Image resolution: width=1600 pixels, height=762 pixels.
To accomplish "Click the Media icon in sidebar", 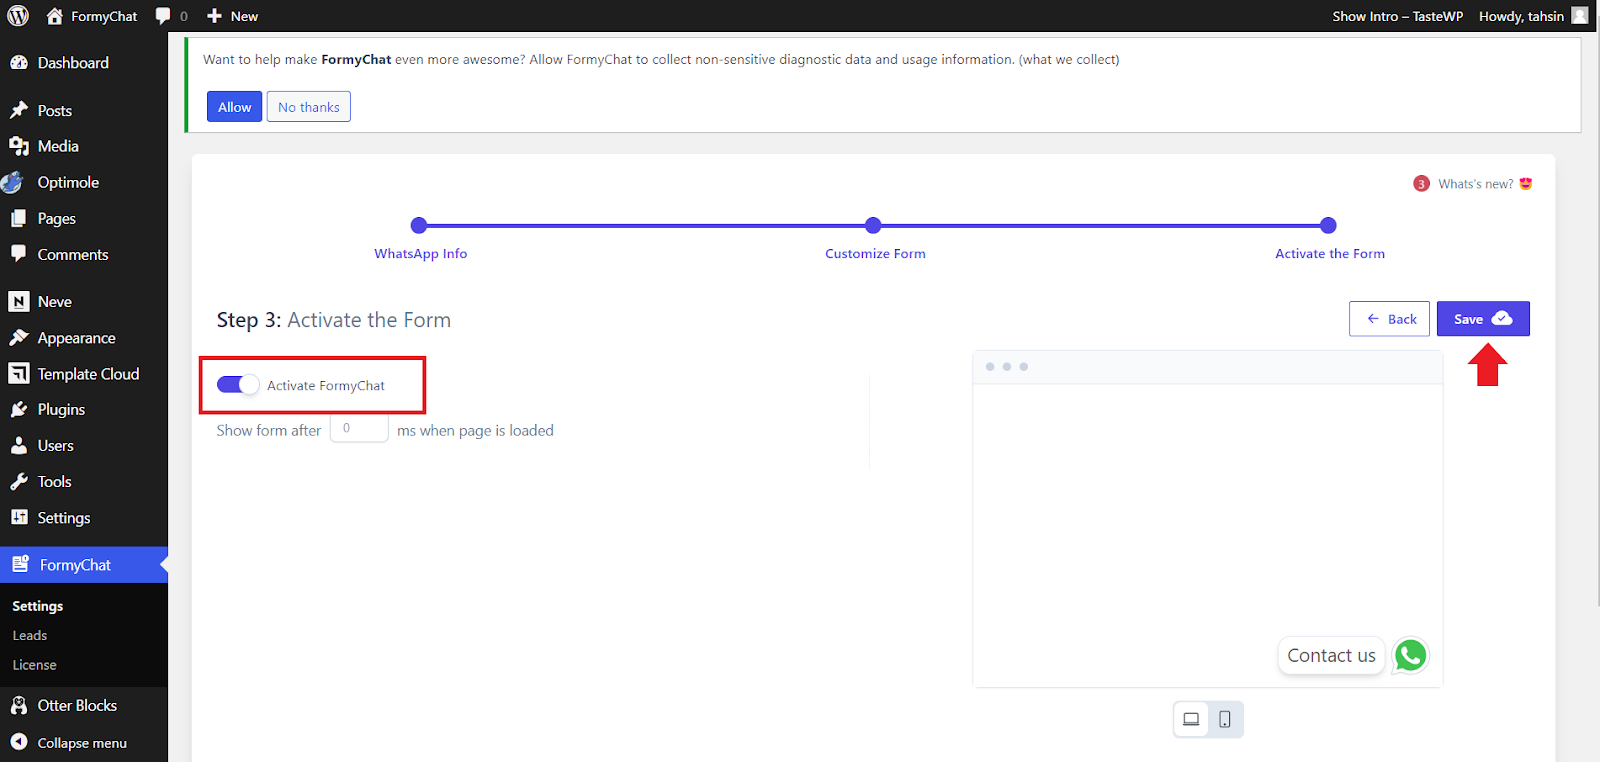I will [19, 146].
